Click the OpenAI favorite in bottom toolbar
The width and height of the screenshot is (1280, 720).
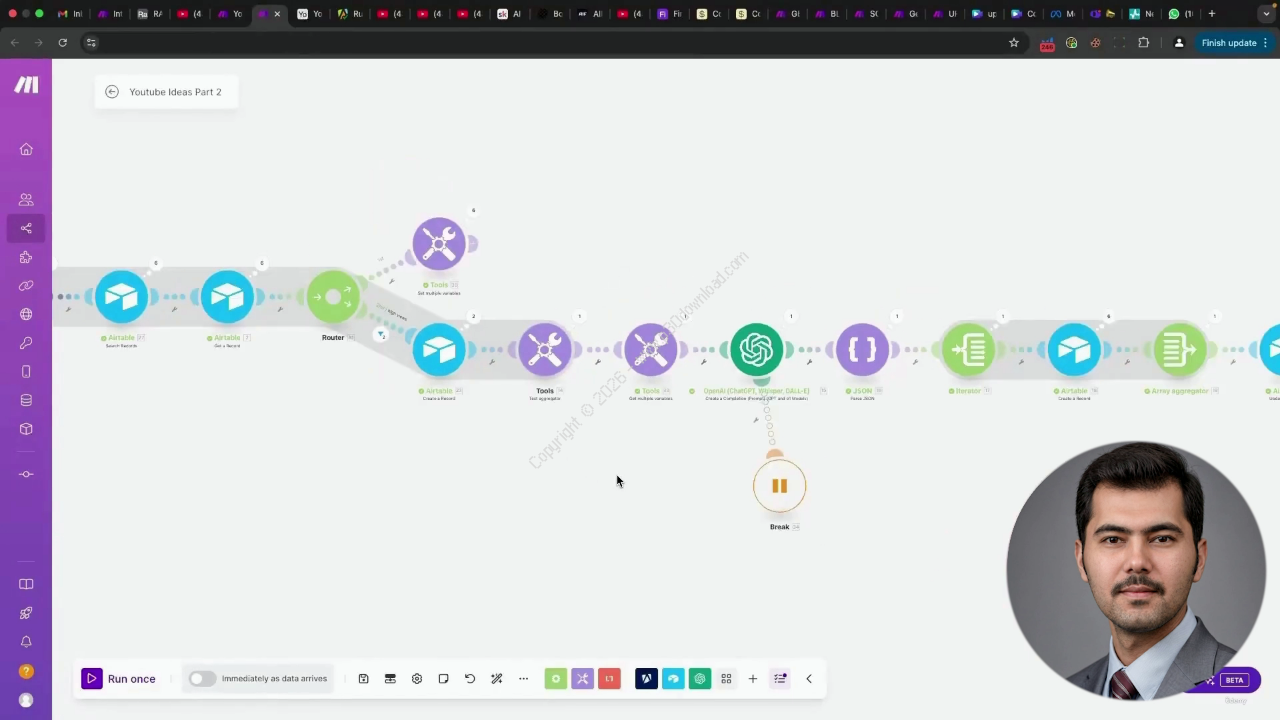coord(700,679)
